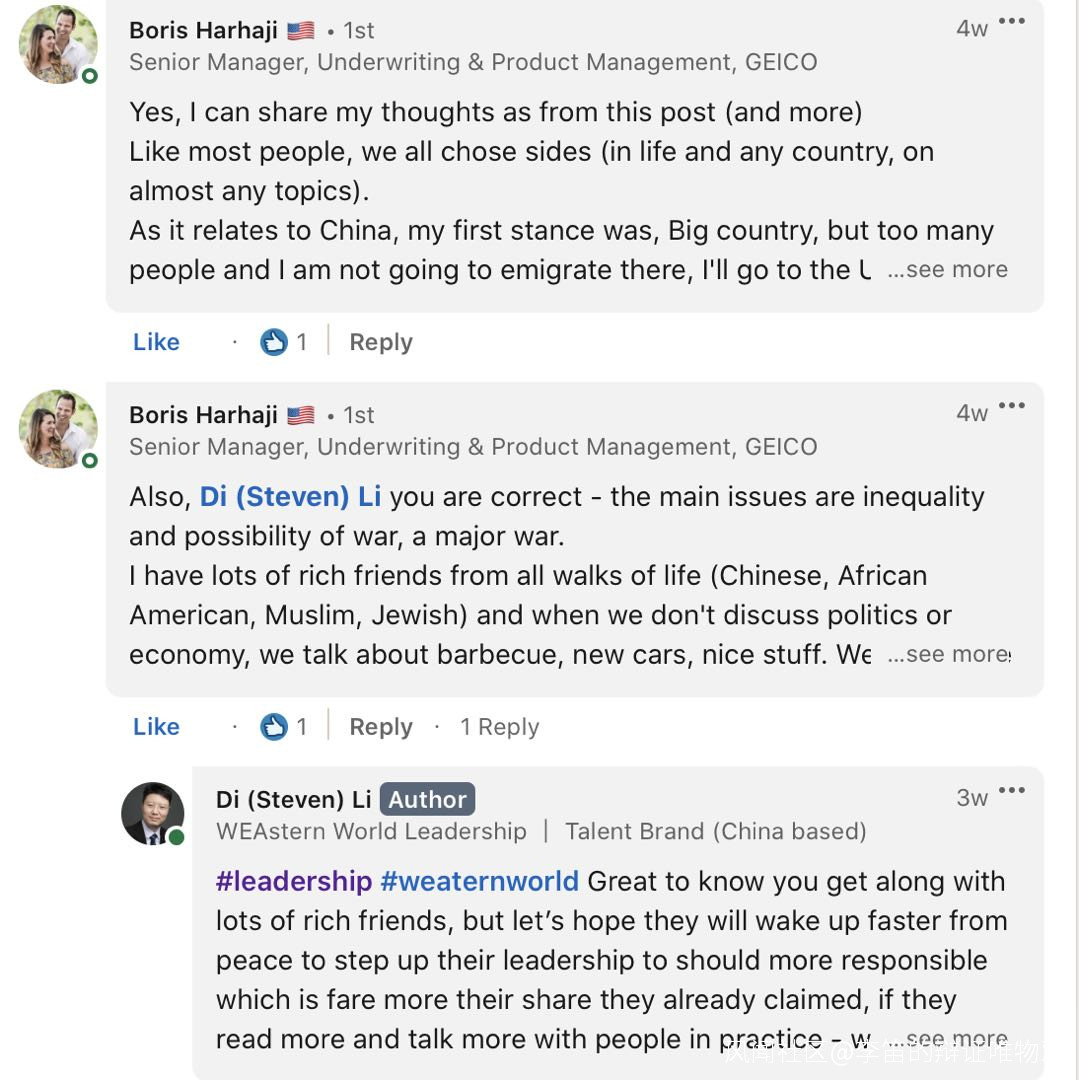Expand second comment with see more
Screen dimensions: 1079x1080
point(947,655)
